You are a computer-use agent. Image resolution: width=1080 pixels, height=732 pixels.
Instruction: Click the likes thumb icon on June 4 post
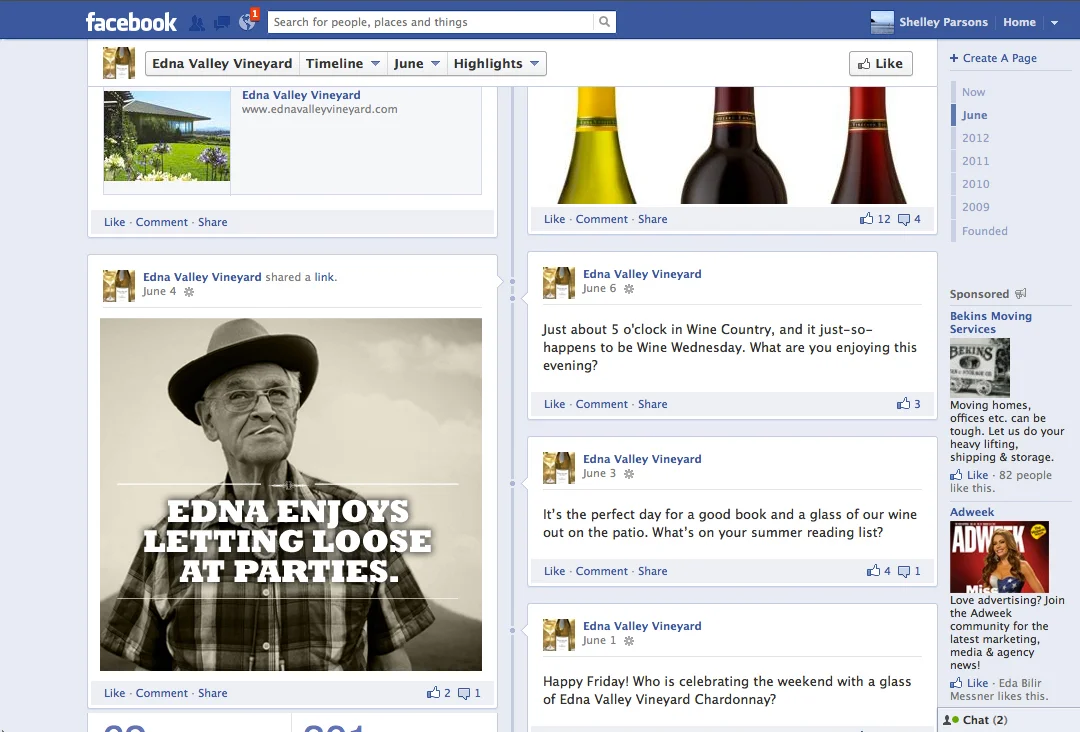(433, 693)
